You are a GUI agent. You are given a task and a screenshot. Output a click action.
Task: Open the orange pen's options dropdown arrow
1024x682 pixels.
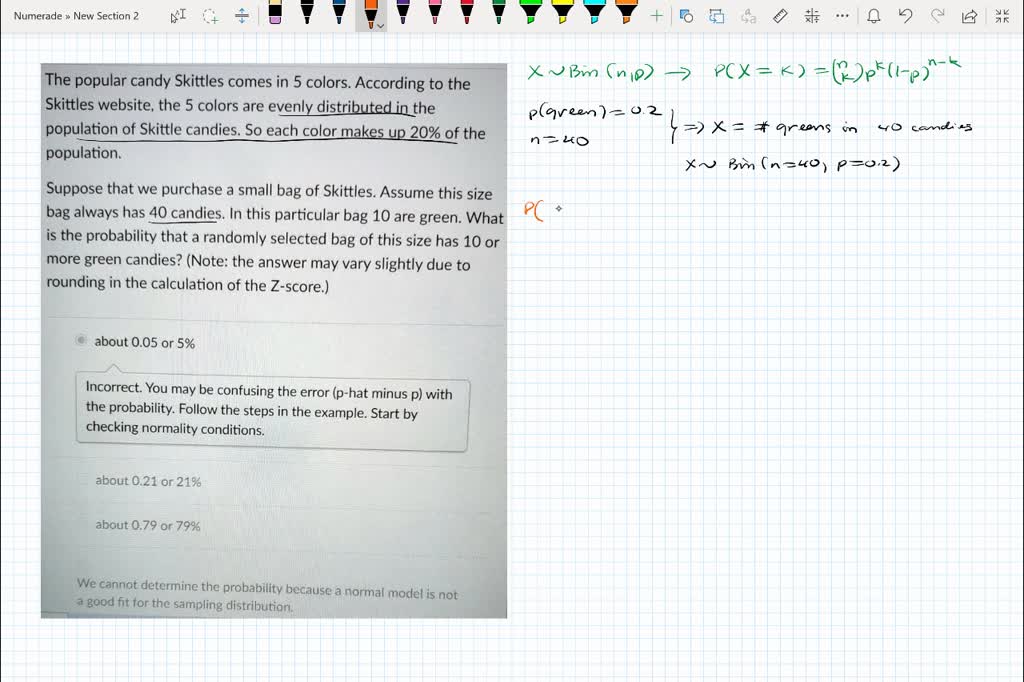tap(381, 26)
